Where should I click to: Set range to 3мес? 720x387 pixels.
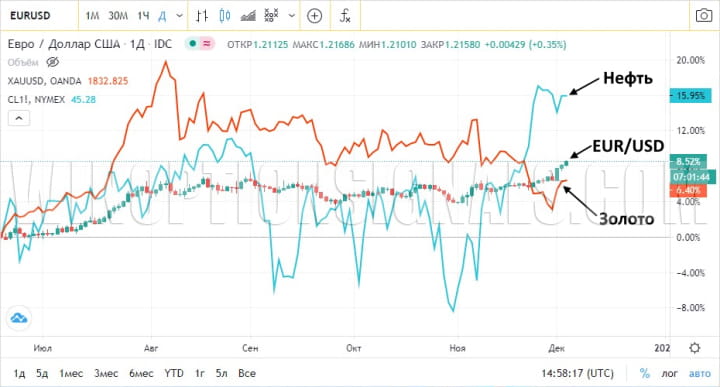coord(106,373)
